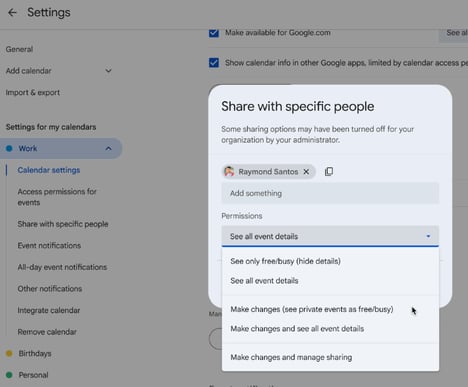Click the green Personal calendar dot
Viewport: 468px width, 387px height.
[x=9, y=375]
